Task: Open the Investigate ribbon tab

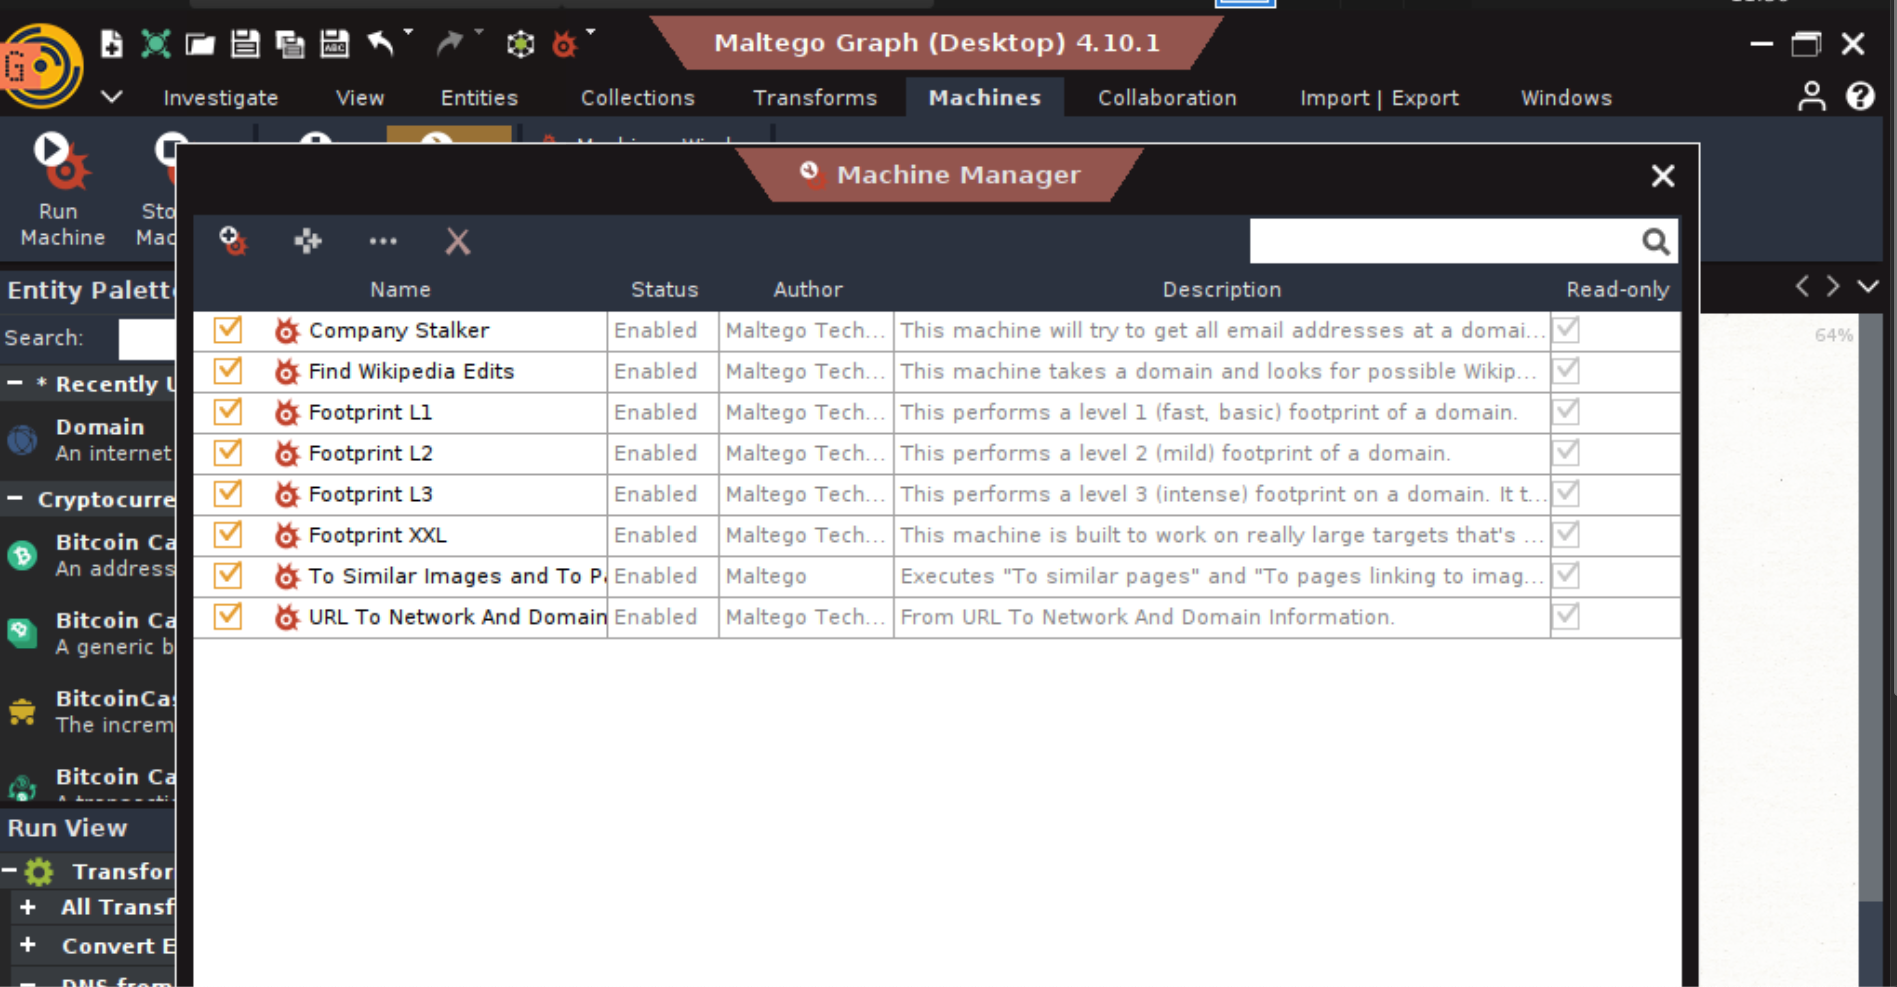Action: click(x=220, y=98)
